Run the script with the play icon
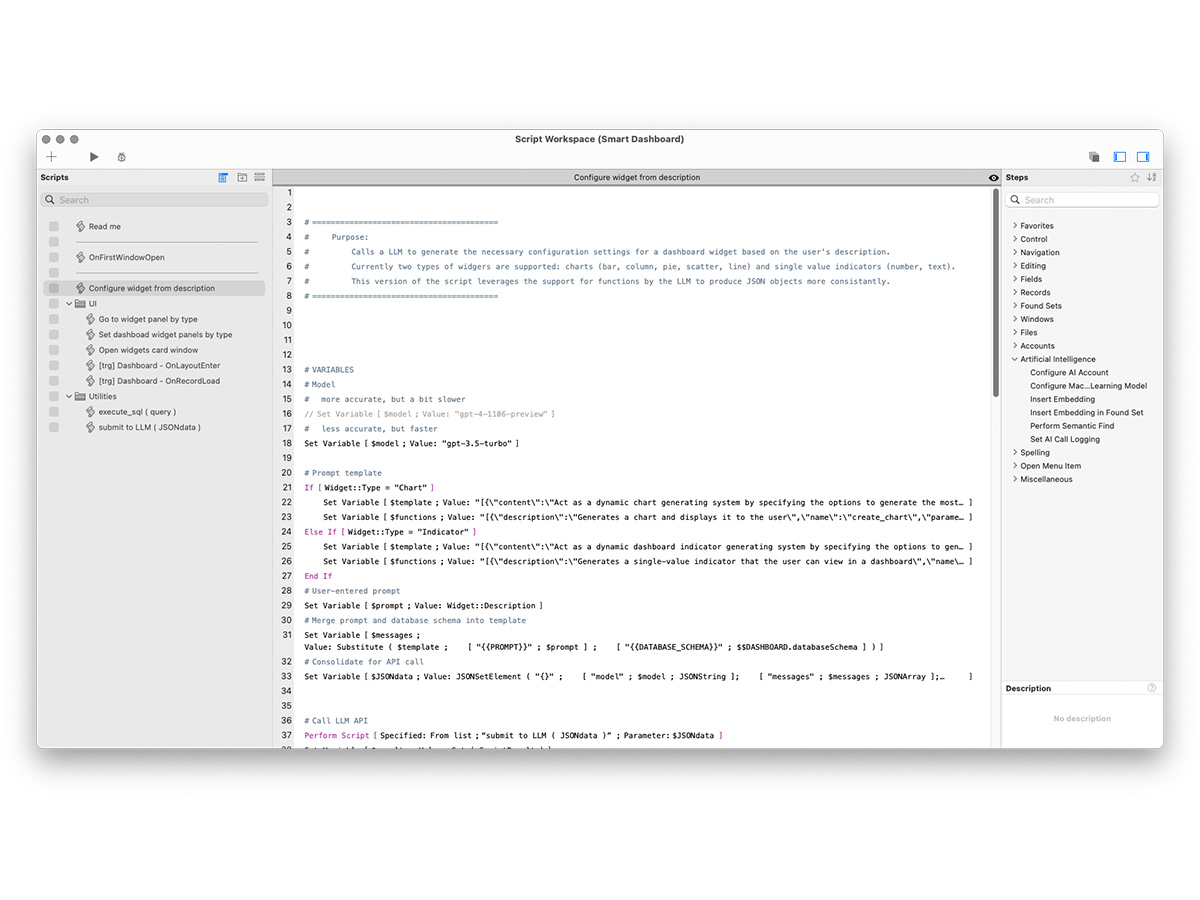This screenshot has height=900, width=1200. (x=94, y=157)
